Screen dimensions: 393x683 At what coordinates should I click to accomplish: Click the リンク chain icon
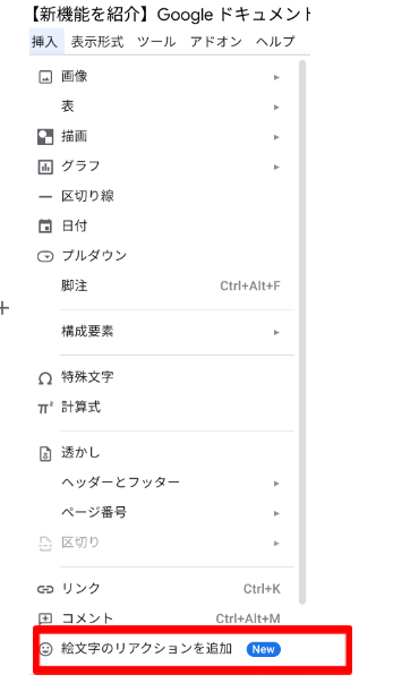pyautogui.click(x=45, y=589)
